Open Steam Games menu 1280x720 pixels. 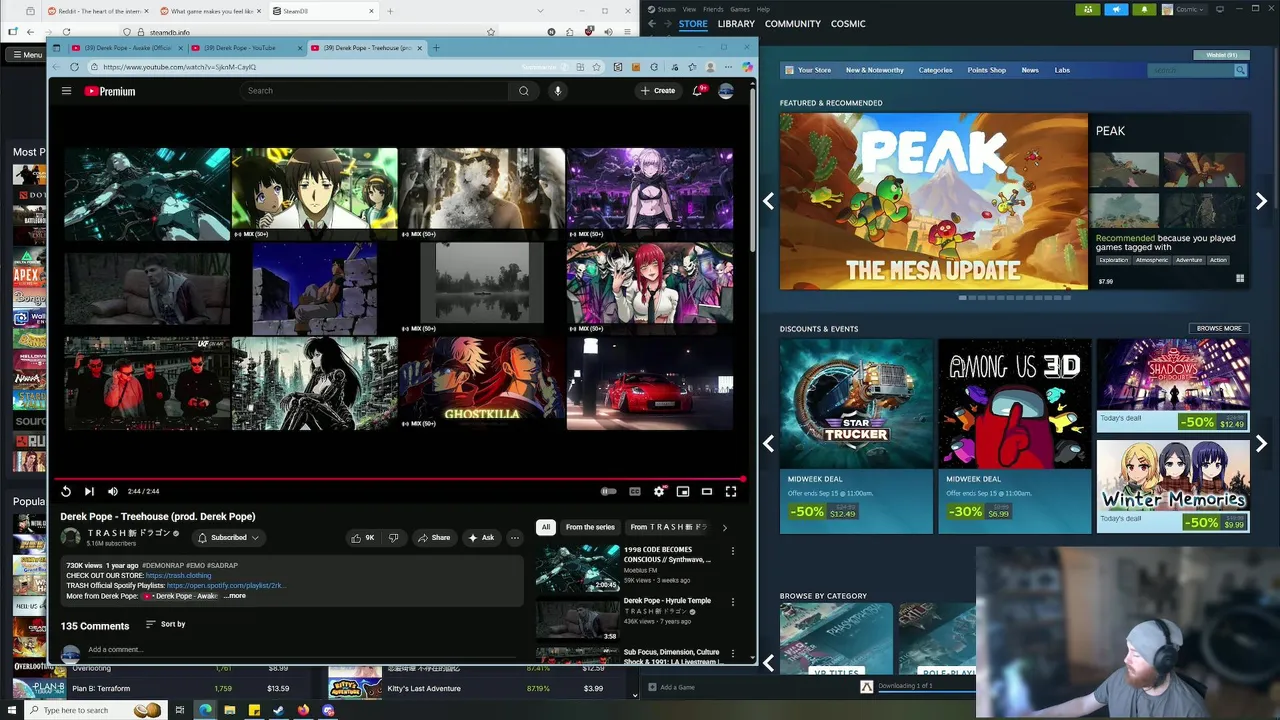[x=740, y=9]
